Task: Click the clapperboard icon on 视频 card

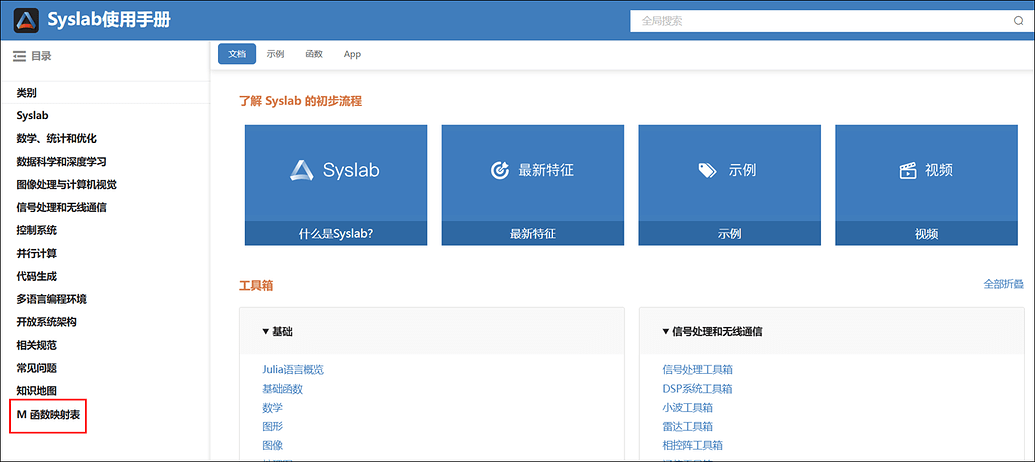Action: [x=908, y=170]
